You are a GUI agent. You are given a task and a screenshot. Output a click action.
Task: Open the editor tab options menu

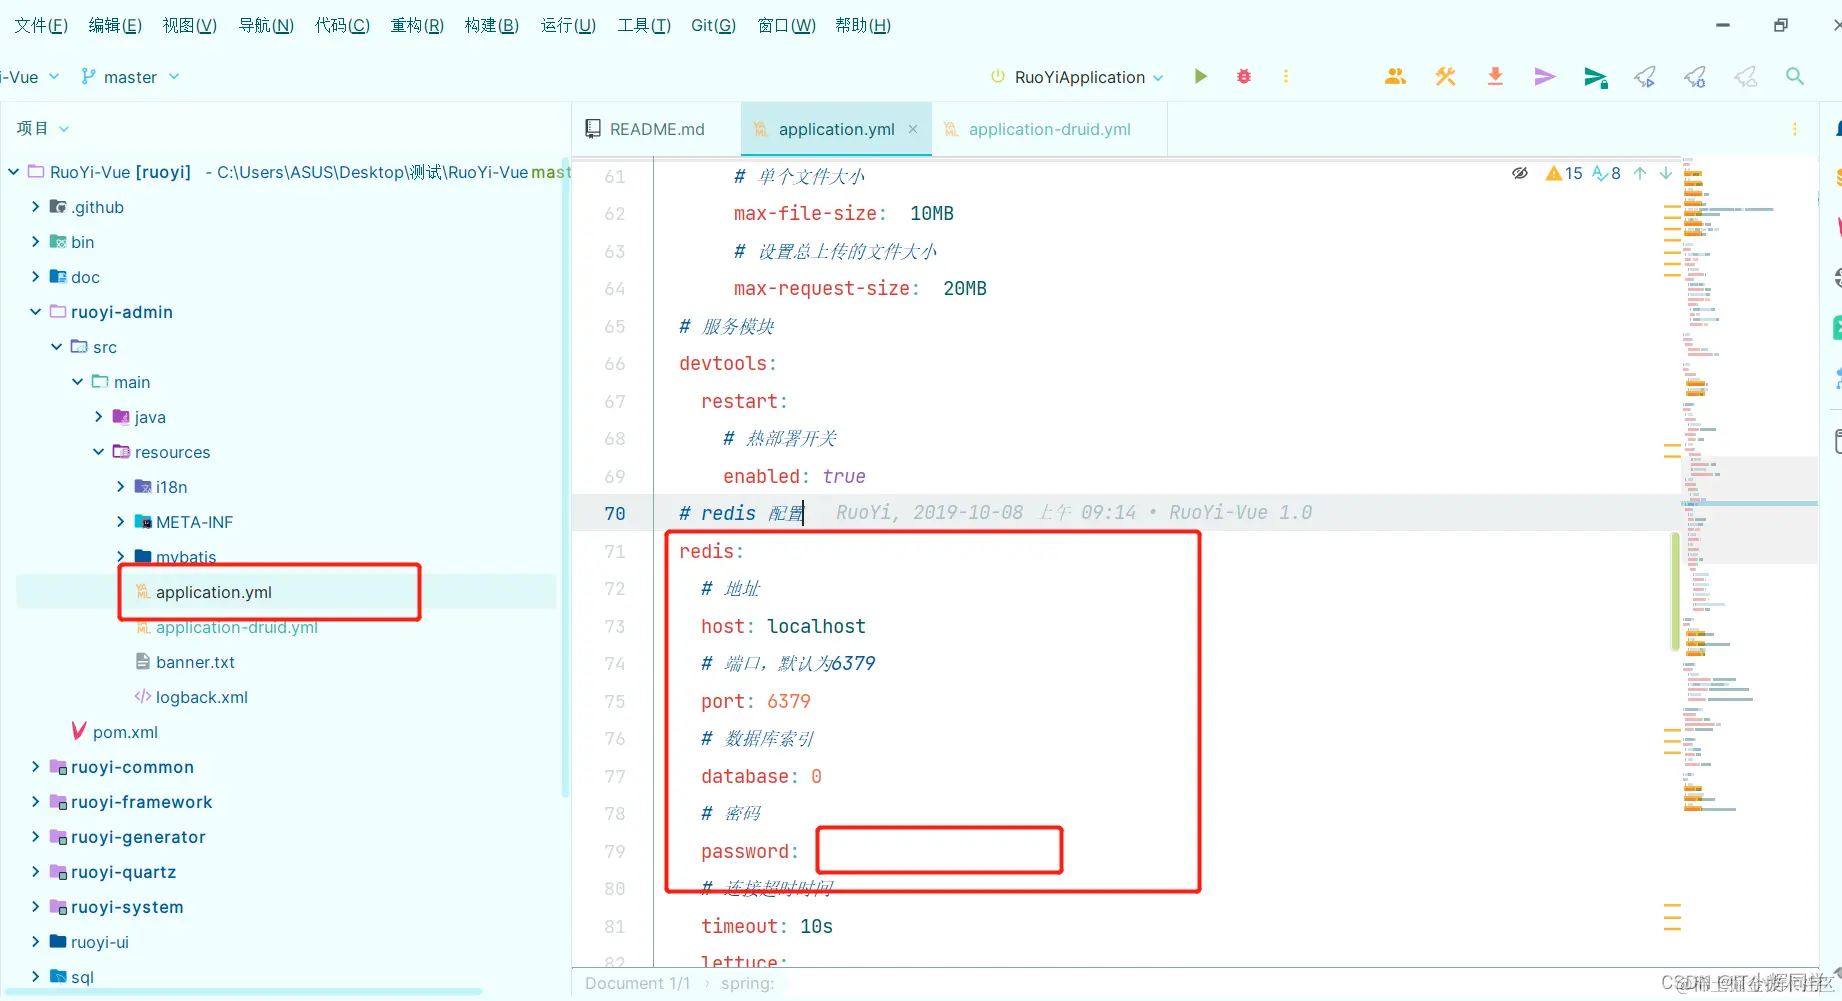pos(1795,129)
